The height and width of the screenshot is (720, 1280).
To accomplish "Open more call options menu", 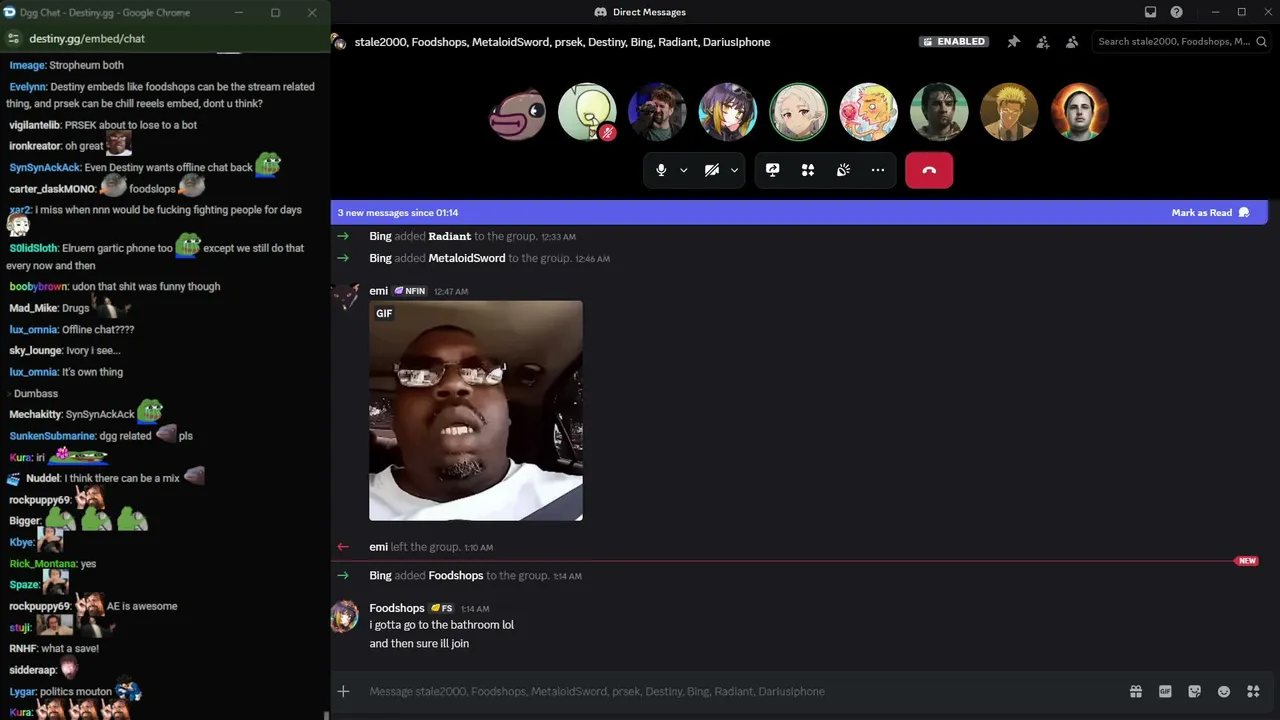I will tap(878, 170).
